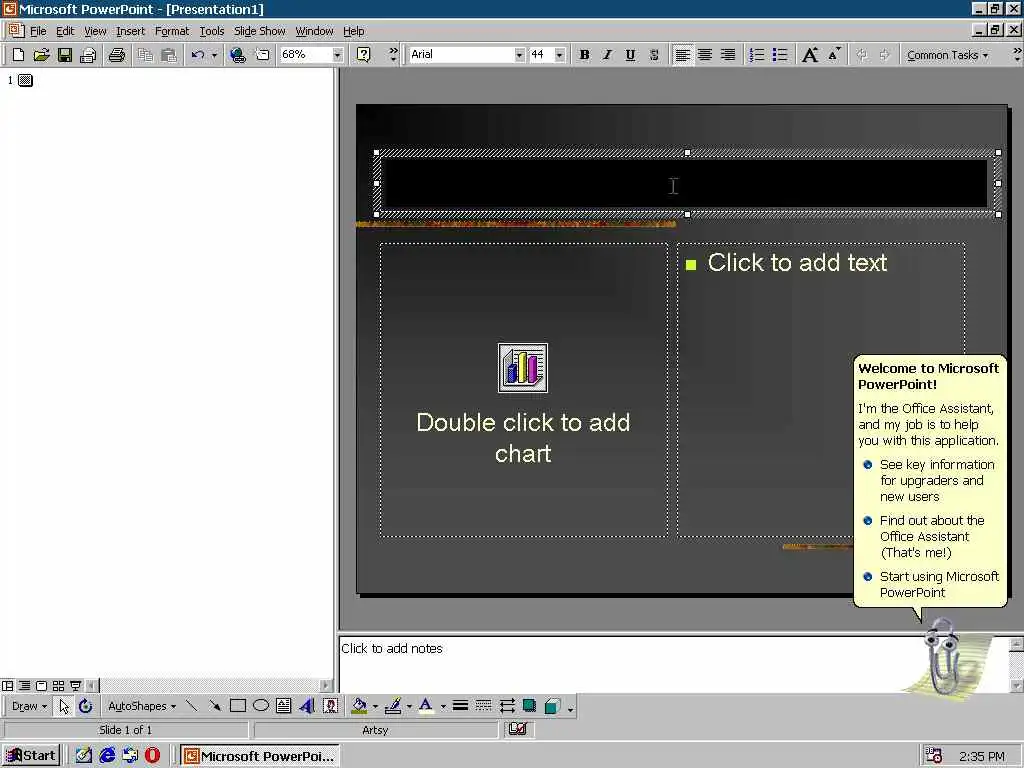Open the Common Tasks dropdown
Image resolution: width=1024 pixels, height=768 pixels.
click(x=947, y=56)
